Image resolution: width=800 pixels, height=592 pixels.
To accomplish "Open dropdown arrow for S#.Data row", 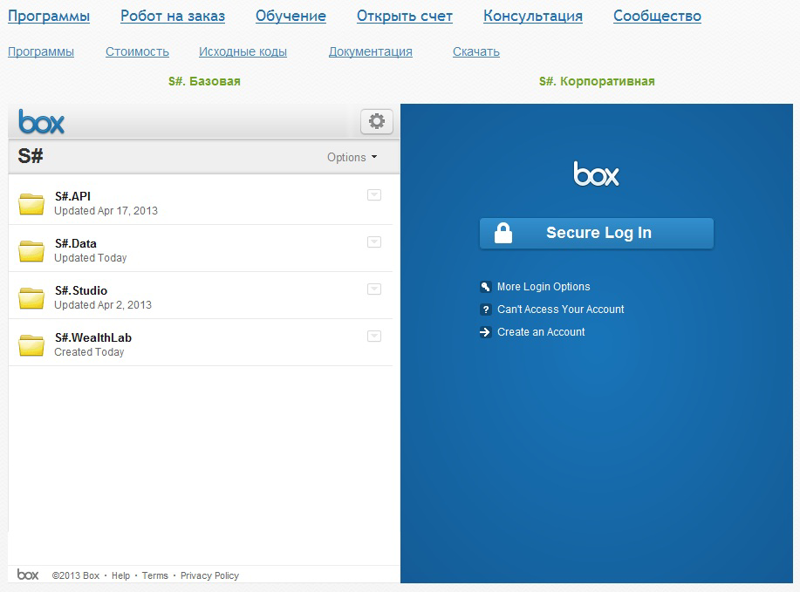I will coord(374,242).
